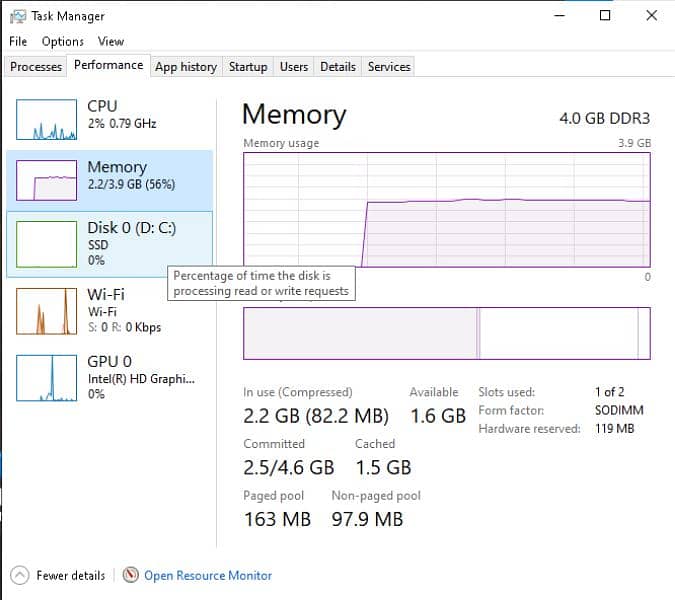
Task: Switch to the Details tab
Action: tap(338, 67)
